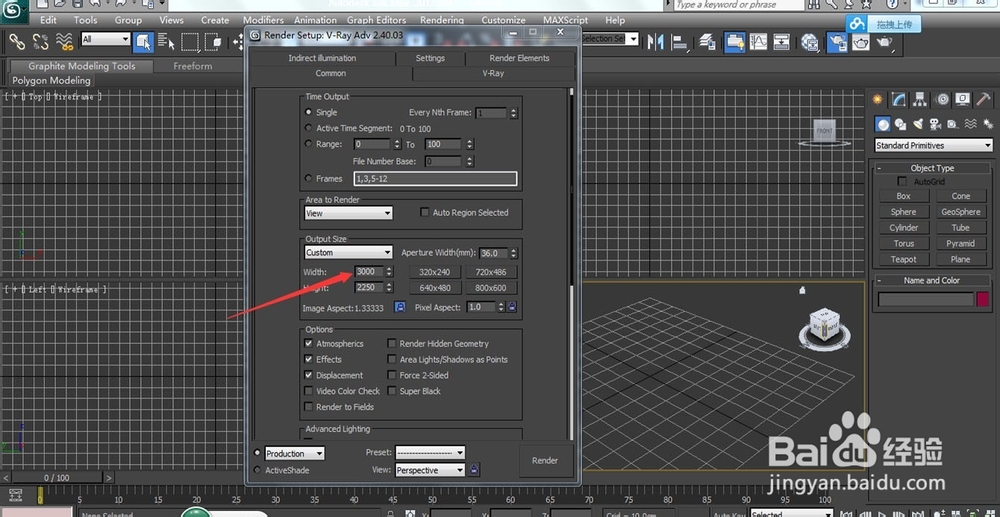Open the Schematic View icon
This screenshot has width=1000, height=517.
782,42
